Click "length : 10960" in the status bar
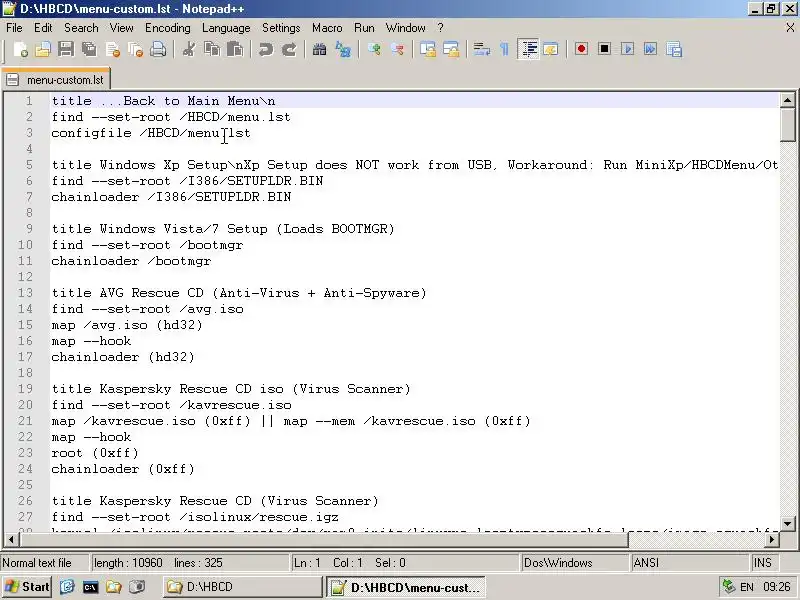The image size is (800, 600). tap(128, 563)
